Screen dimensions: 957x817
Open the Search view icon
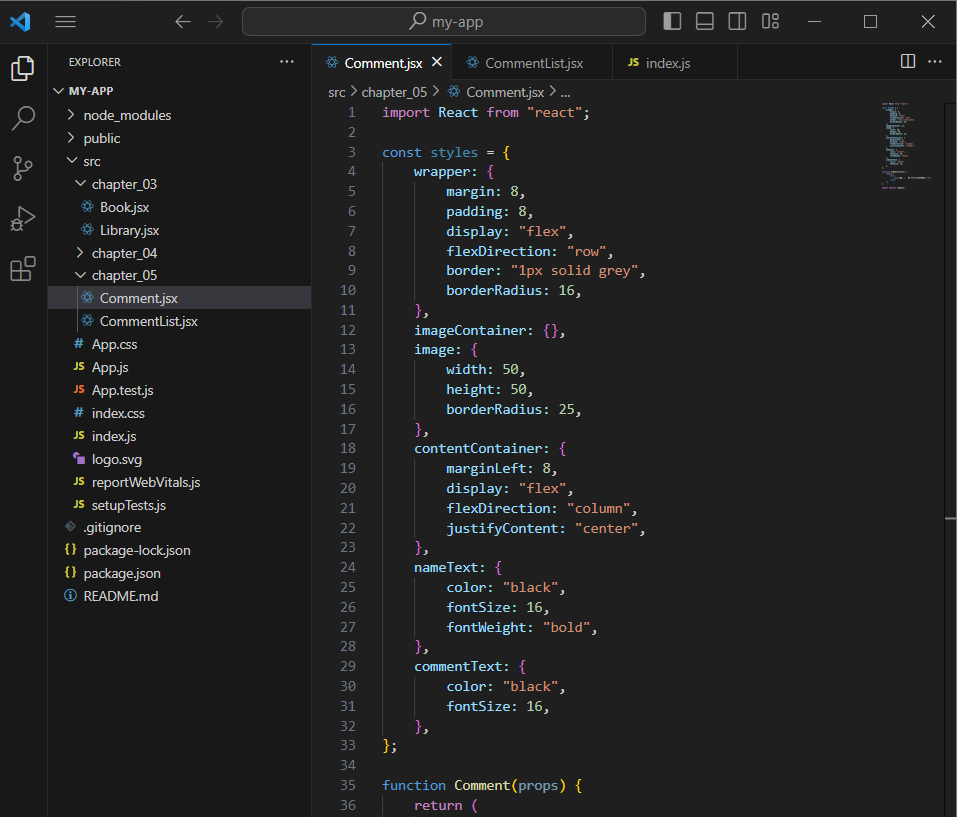coord(22,119)
